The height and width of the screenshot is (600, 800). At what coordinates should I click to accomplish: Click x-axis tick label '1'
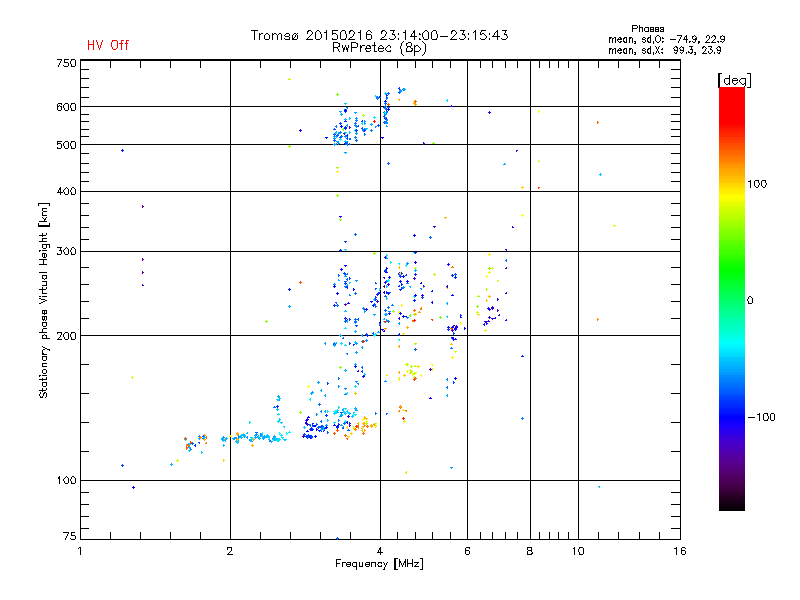[80, 551]
